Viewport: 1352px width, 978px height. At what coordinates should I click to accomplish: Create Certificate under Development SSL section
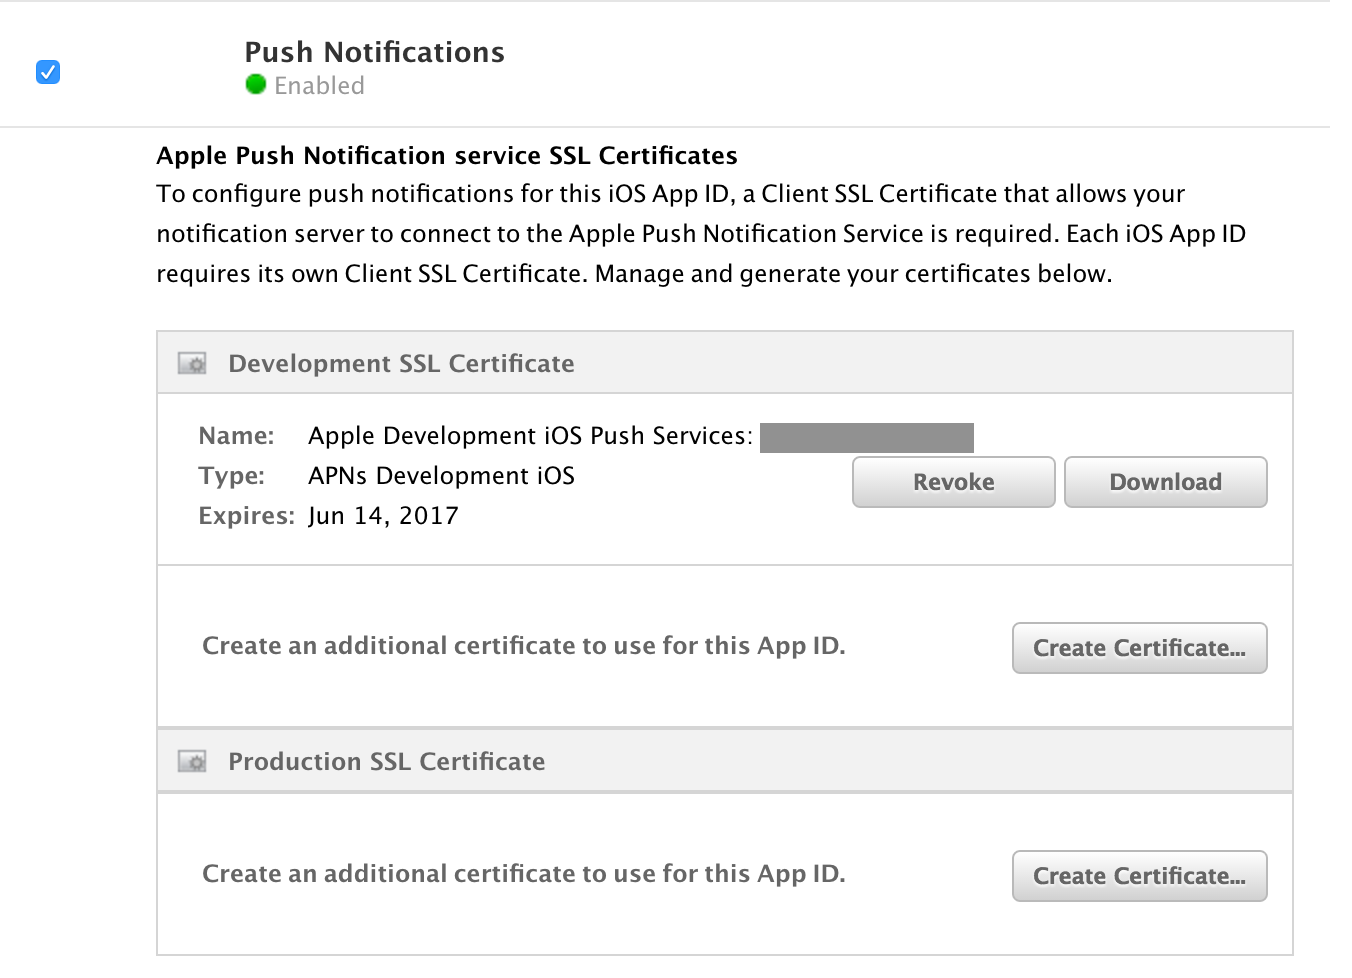pos(1139,648)
